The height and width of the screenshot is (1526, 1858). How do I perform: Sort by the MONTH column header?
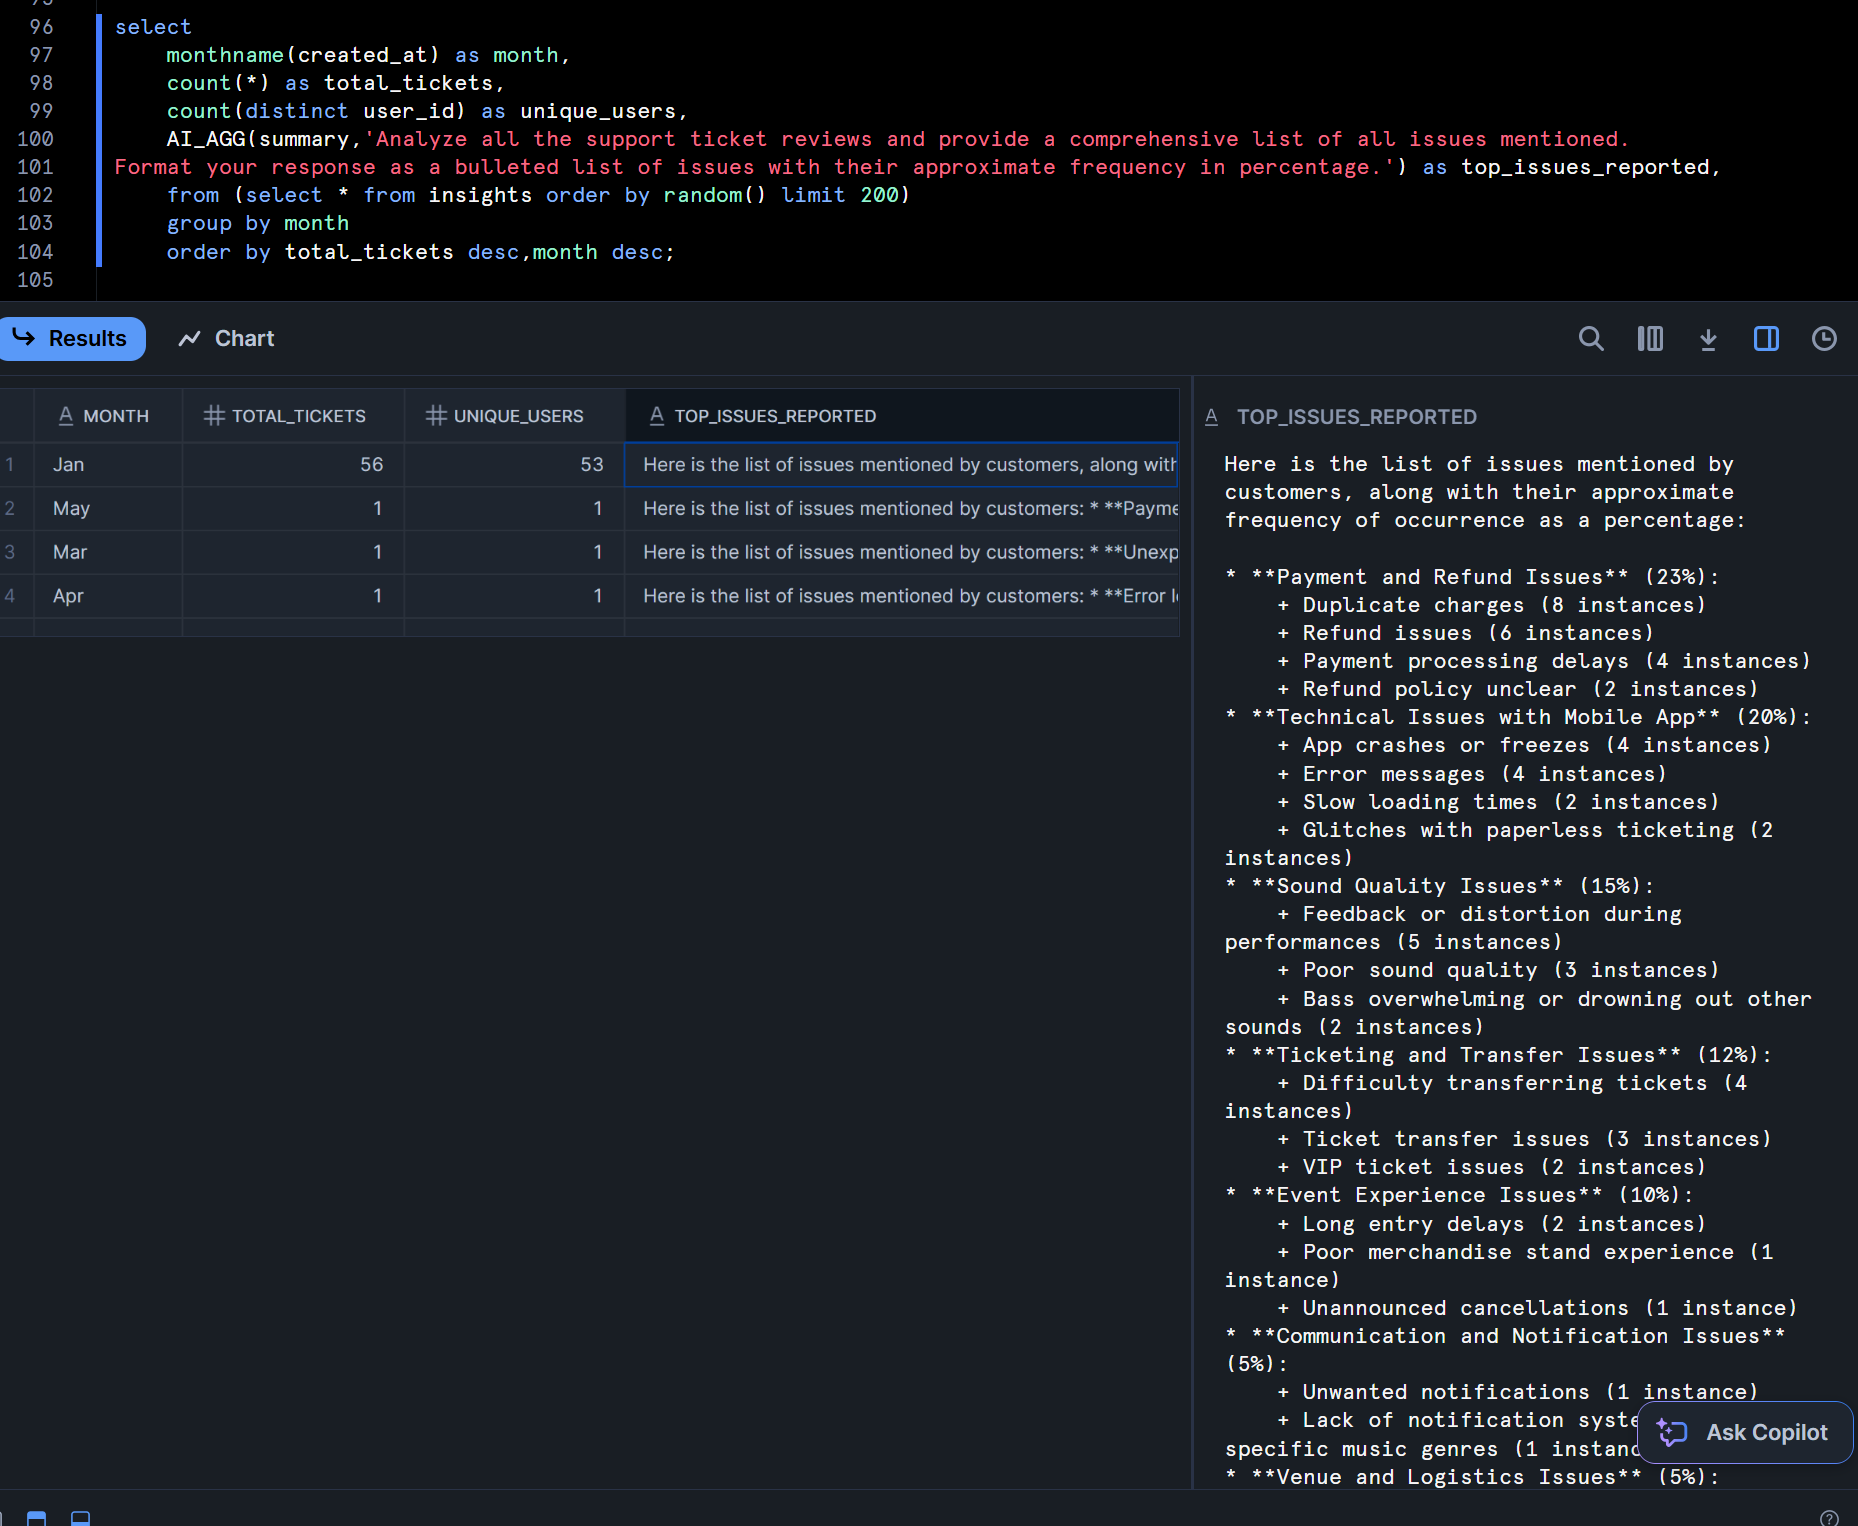click(108, 416)
